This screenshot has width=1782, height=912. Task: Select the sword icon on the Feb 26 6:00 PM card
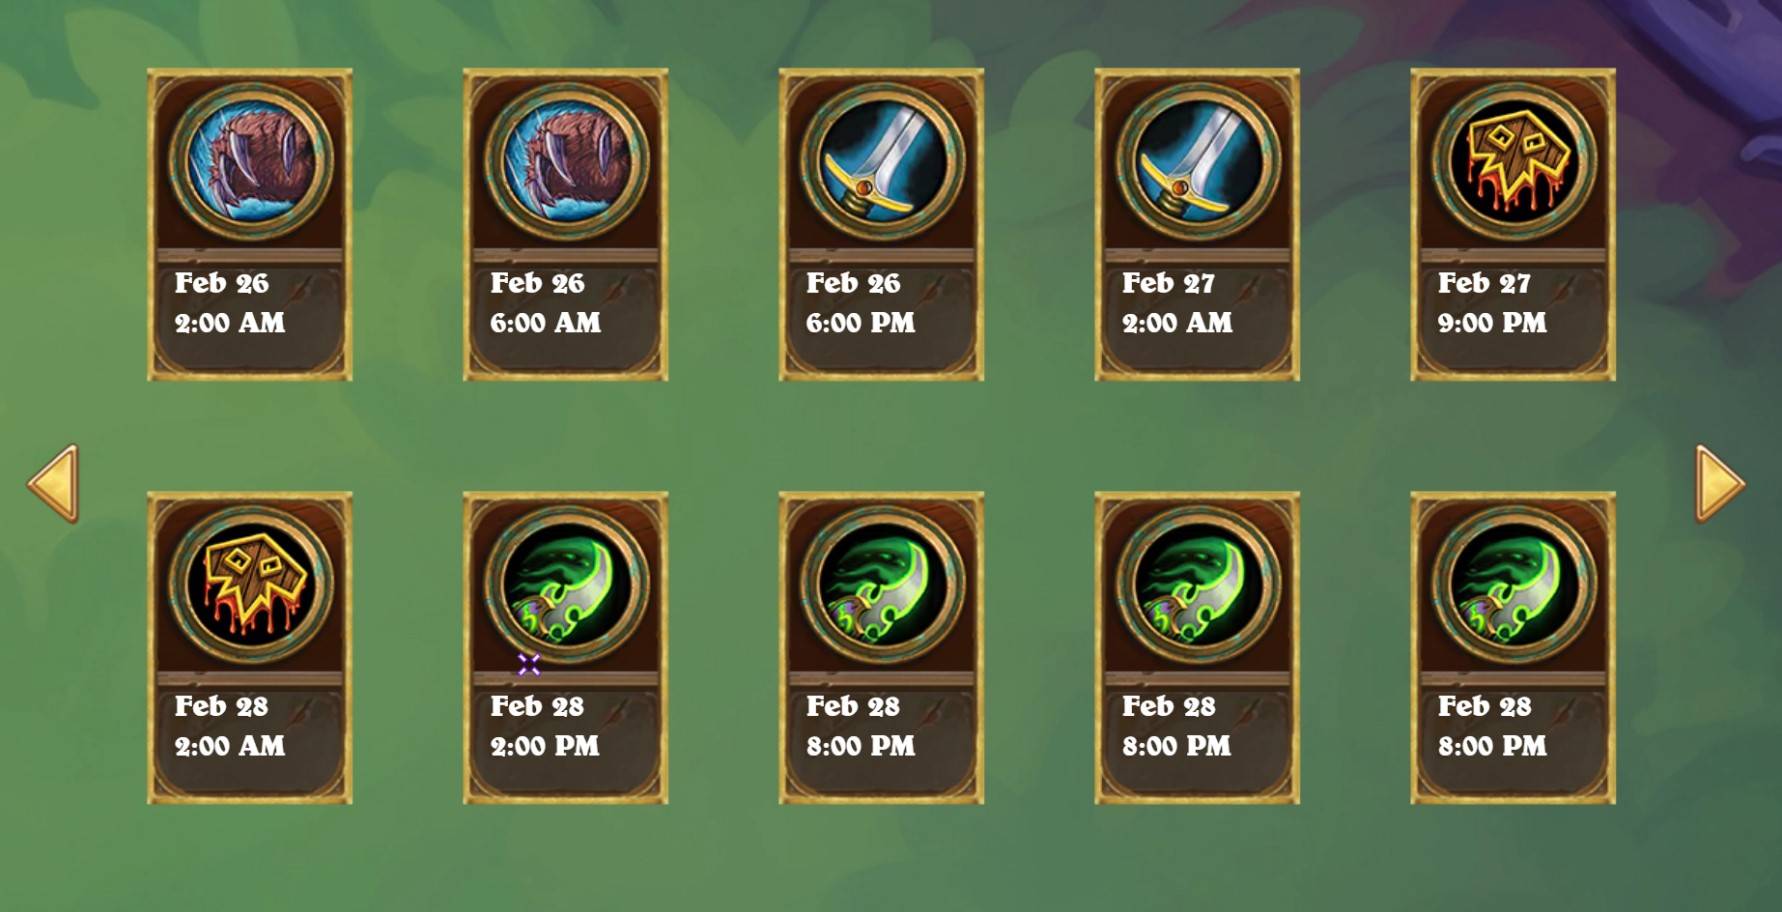point(882,161)
